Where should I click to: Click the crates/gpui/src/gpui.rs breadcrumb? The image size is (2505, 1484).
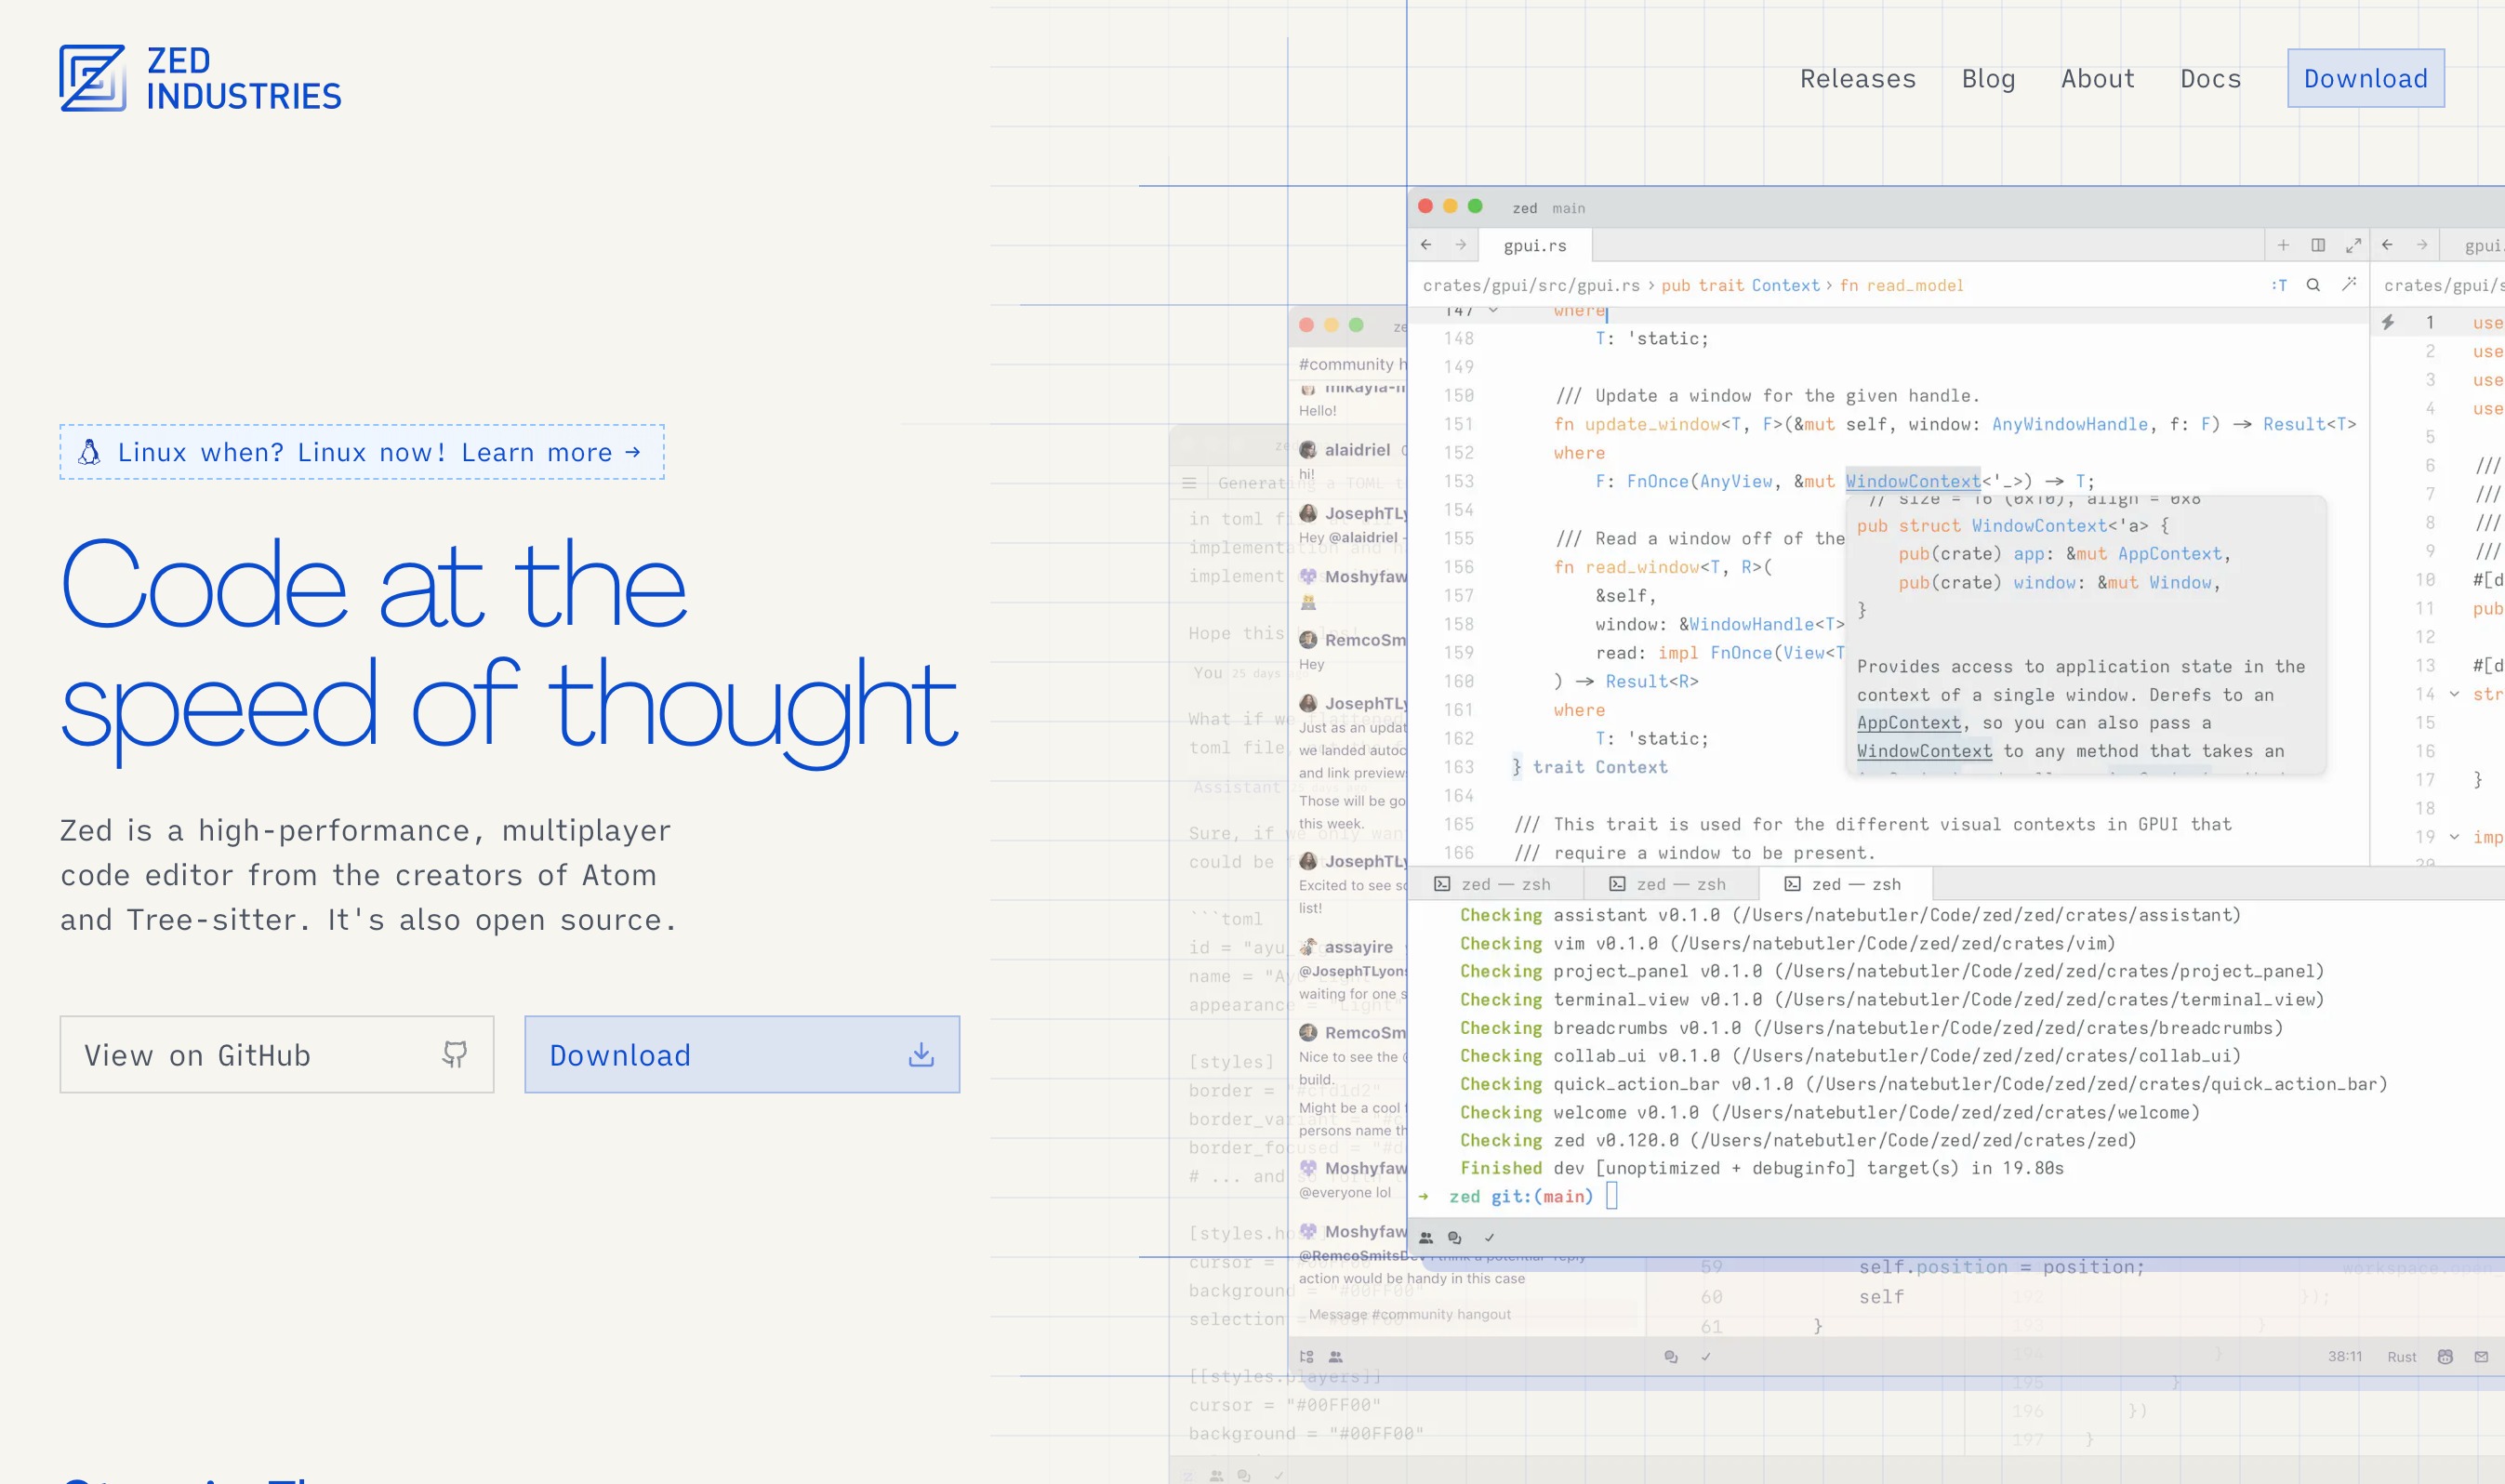click(1531, 285)
